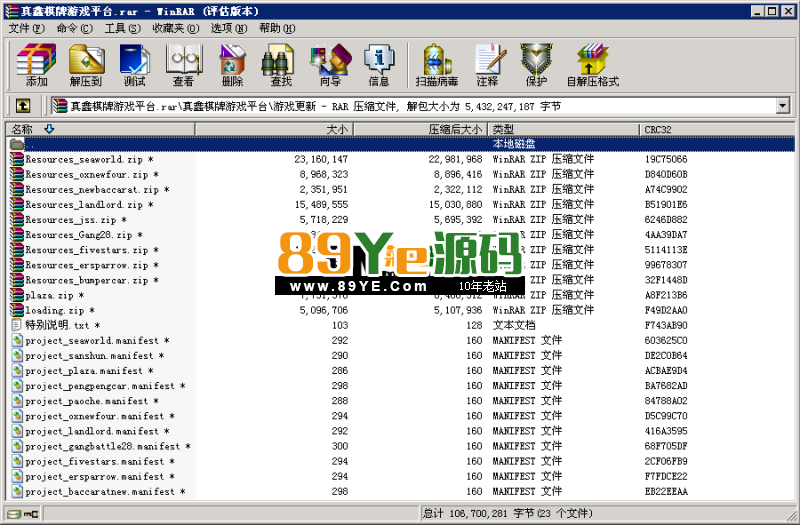800x525 pixels.
Task: Open the Help (帮助) menu
Action: pyautogui.click(x=277, y=29)
